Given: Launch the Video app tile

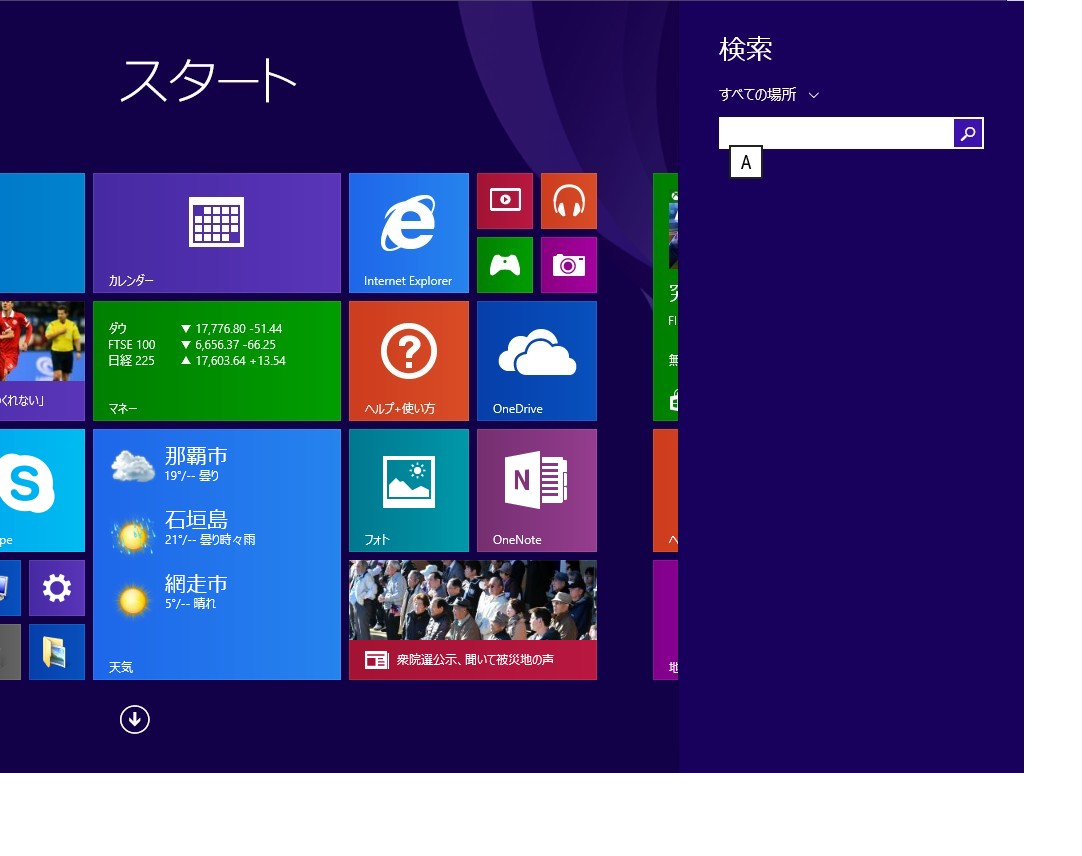Looking at the screenshot, I should [x=504, y=201].
